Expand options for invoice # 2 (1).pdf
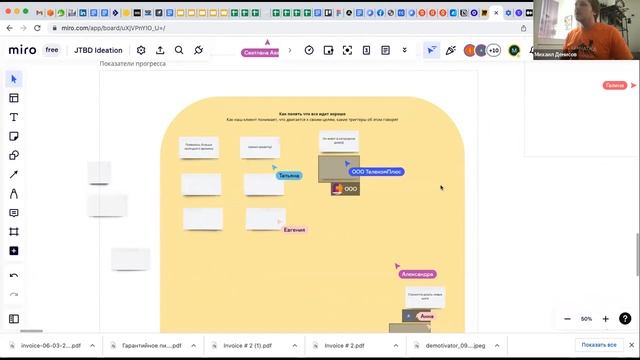640x360 pixels. point(295,346)
